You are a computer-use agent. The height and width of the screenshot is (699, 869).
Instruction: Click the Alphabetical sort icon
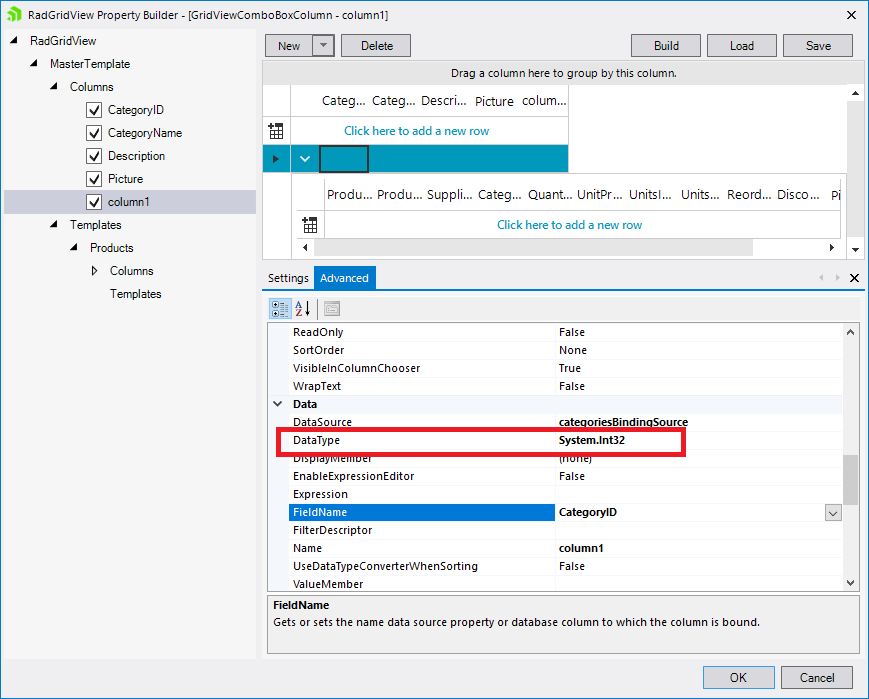(x=303, y=309)
